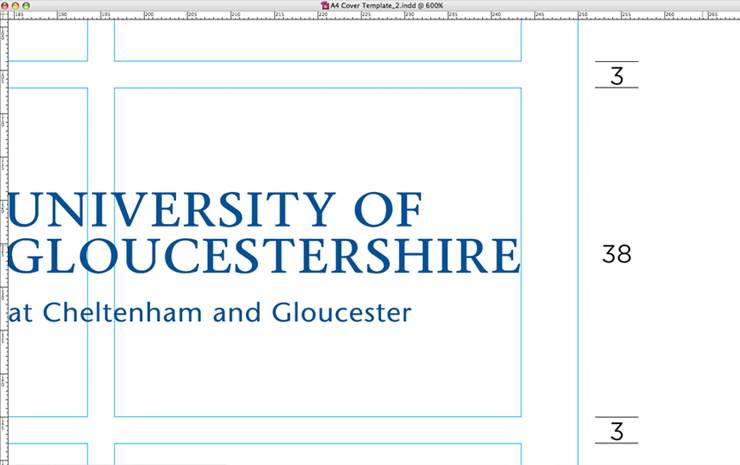
Task: Minimize the window with the yellow button
Action: (15, 6)
